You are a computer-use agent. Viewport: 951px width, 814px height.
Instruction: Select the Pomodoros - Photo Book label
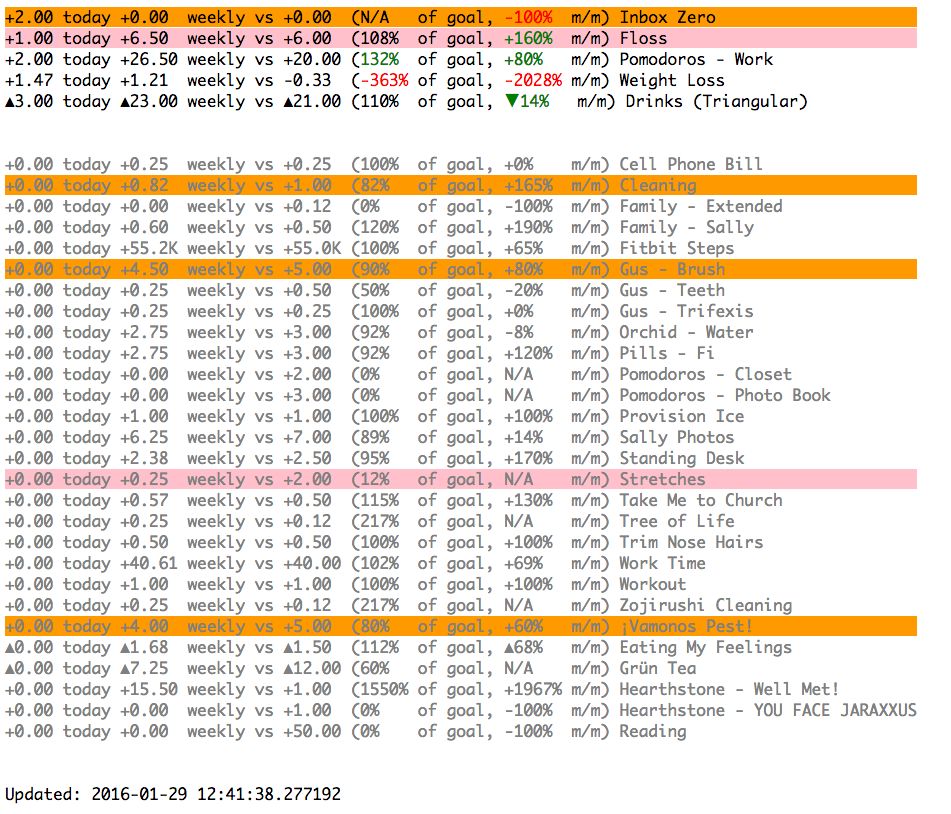tap(724, 395)
